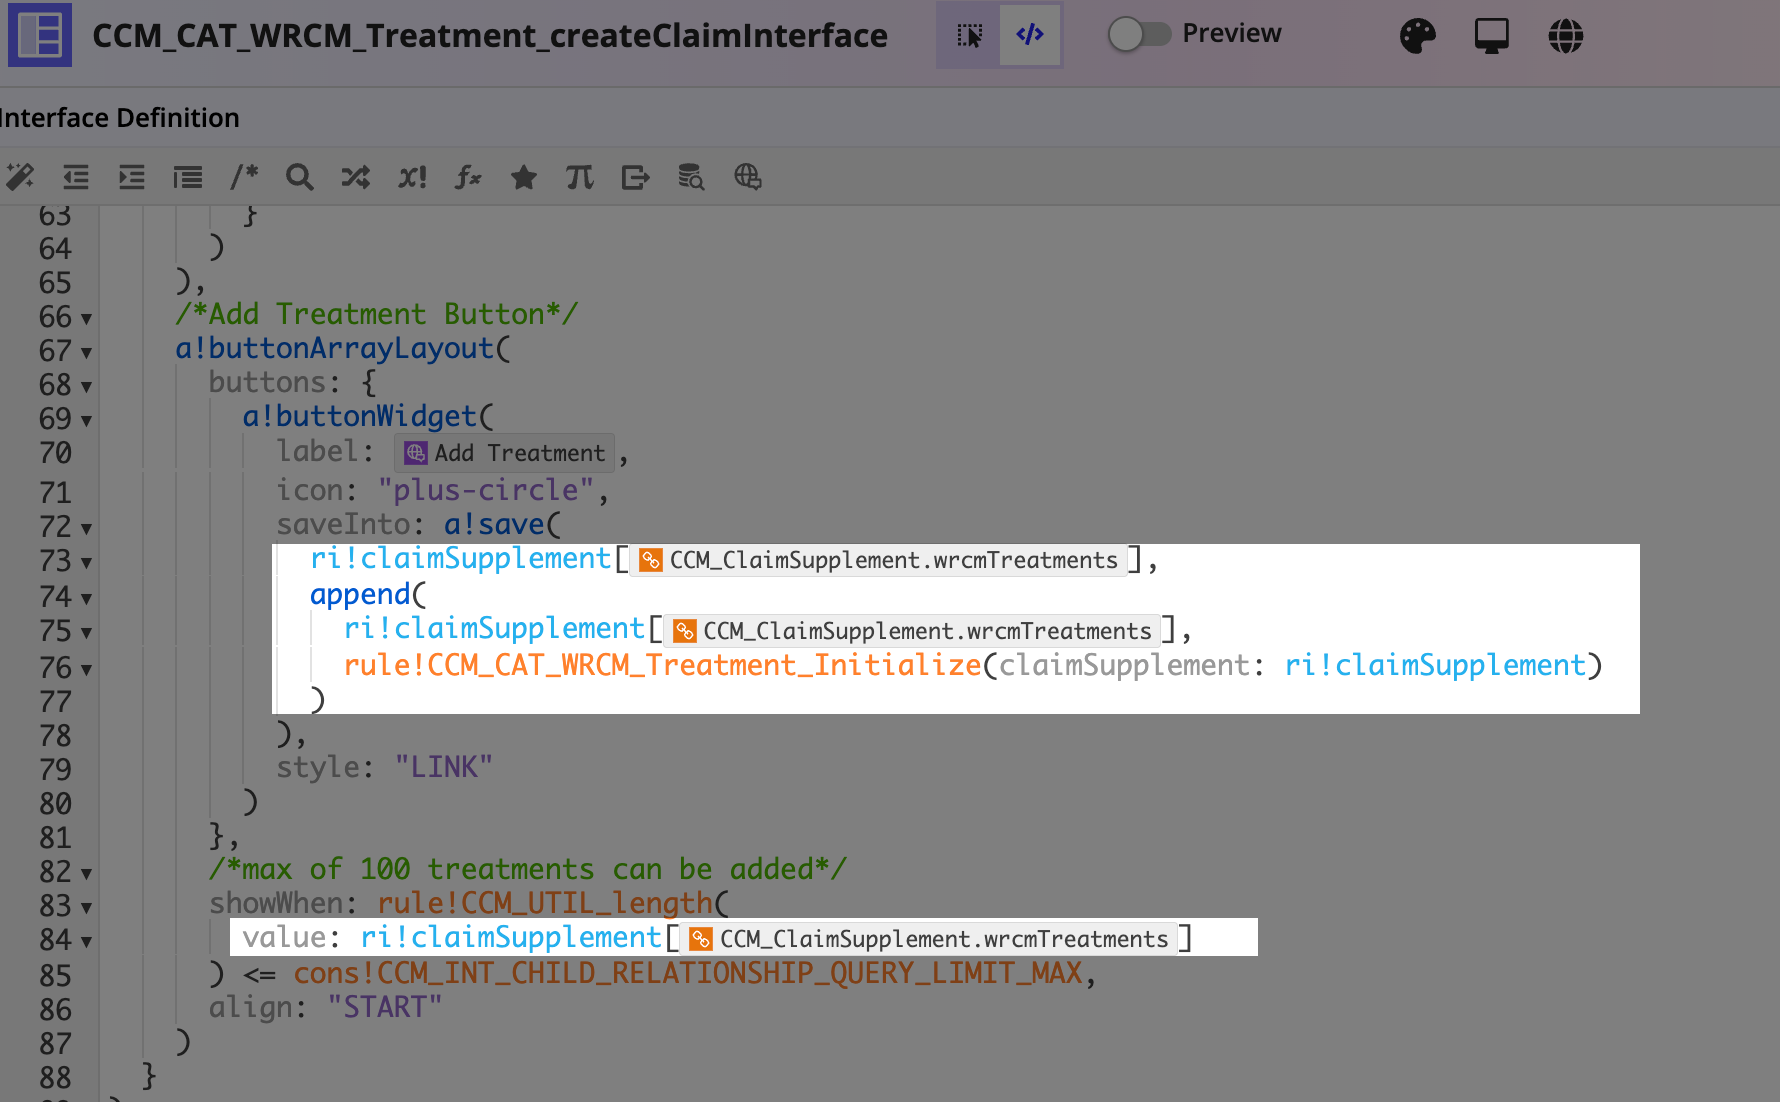Click ri!claimSupplement parameter on line 76
This screenshot has height=1102, width=1780.
coord(1435,665)
